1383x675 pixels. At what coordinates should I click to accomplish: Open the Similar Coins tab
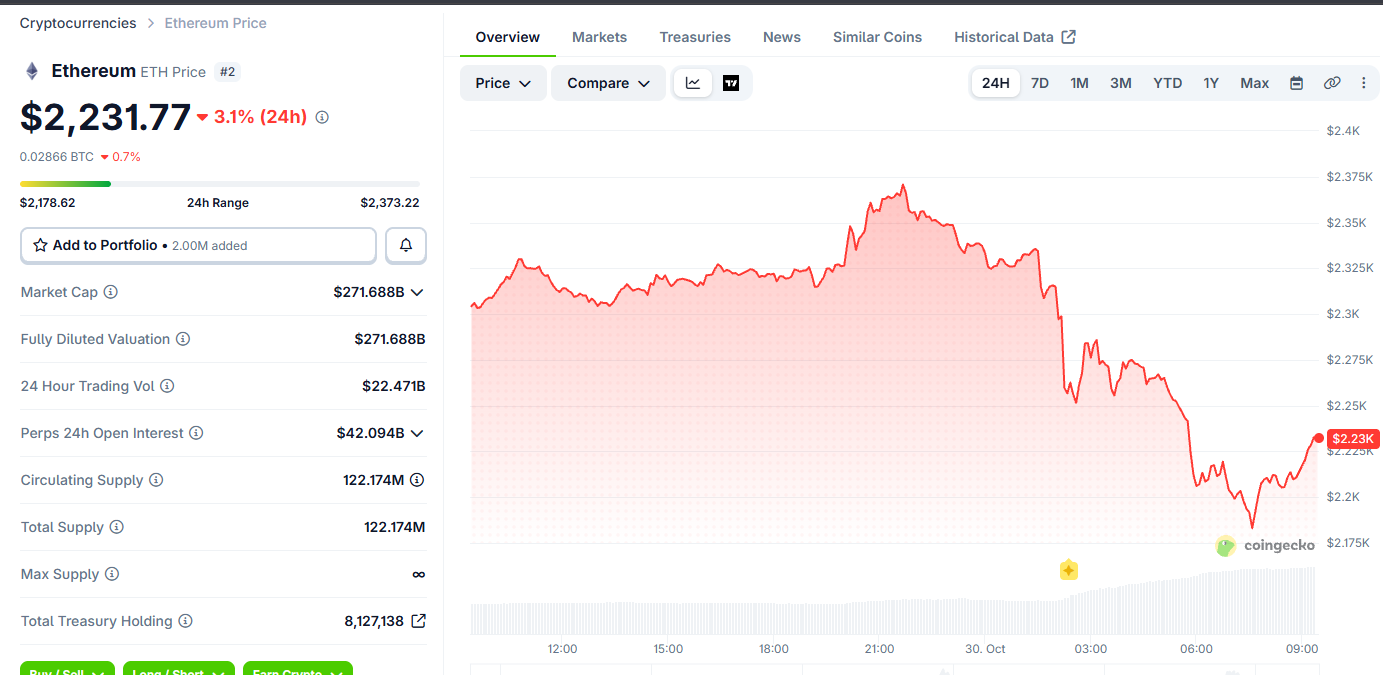(878, 37)
